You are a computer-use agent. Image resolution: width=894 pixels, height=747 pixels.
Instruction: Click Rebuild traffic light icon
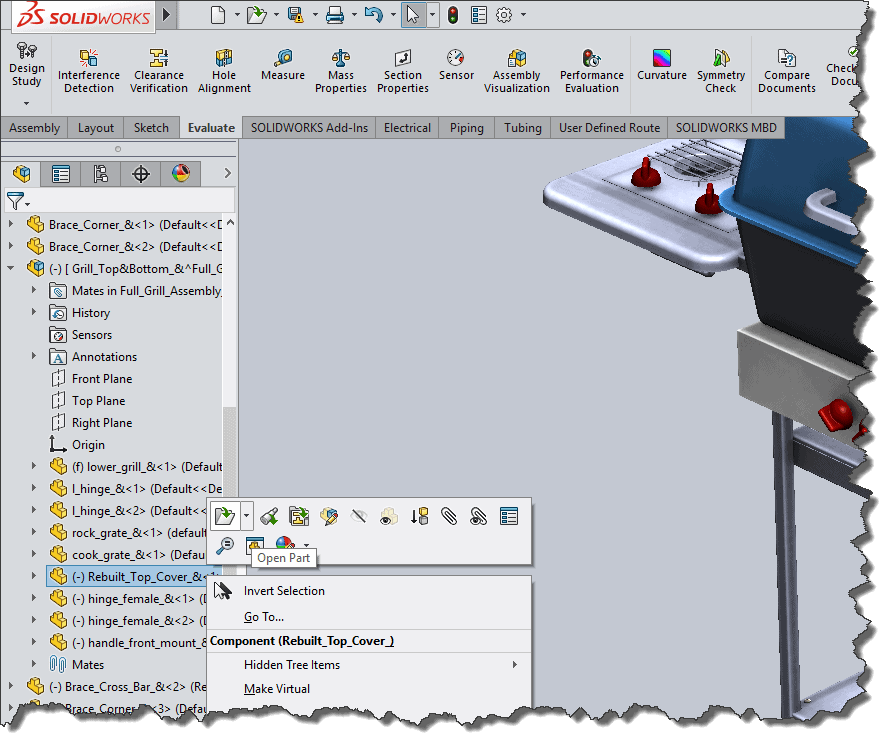tap(453, 15)
